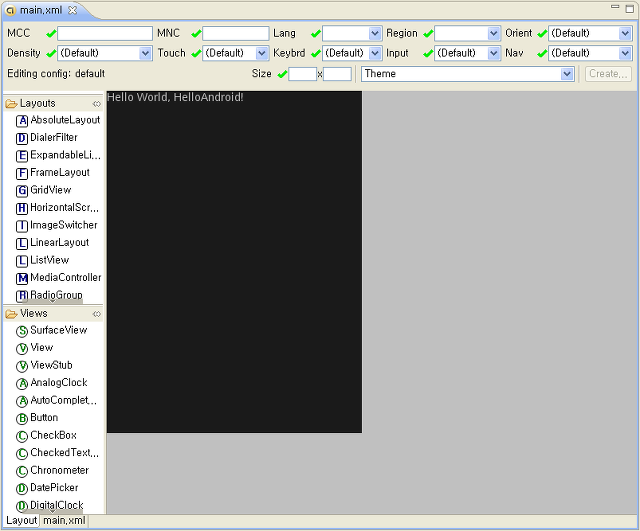The height and width of the screenshot is (531, 640).
Task: Click the Layouts folder icon
Action: [11, 104]
